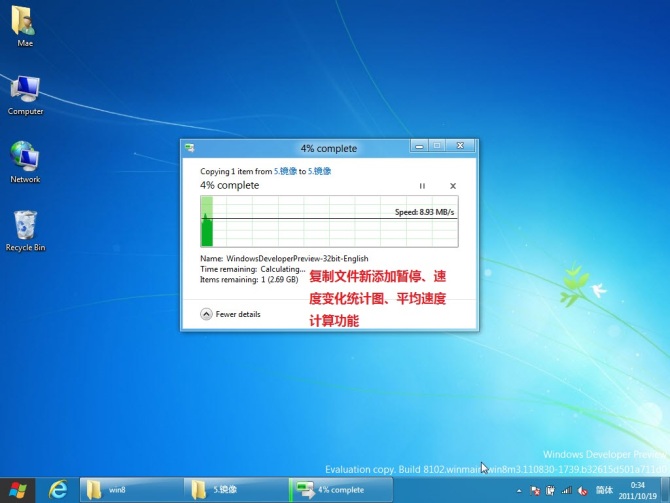Click the Items remaining 1 (2.69 GB) text
This screenshot has width=670, height=503.
249,279
